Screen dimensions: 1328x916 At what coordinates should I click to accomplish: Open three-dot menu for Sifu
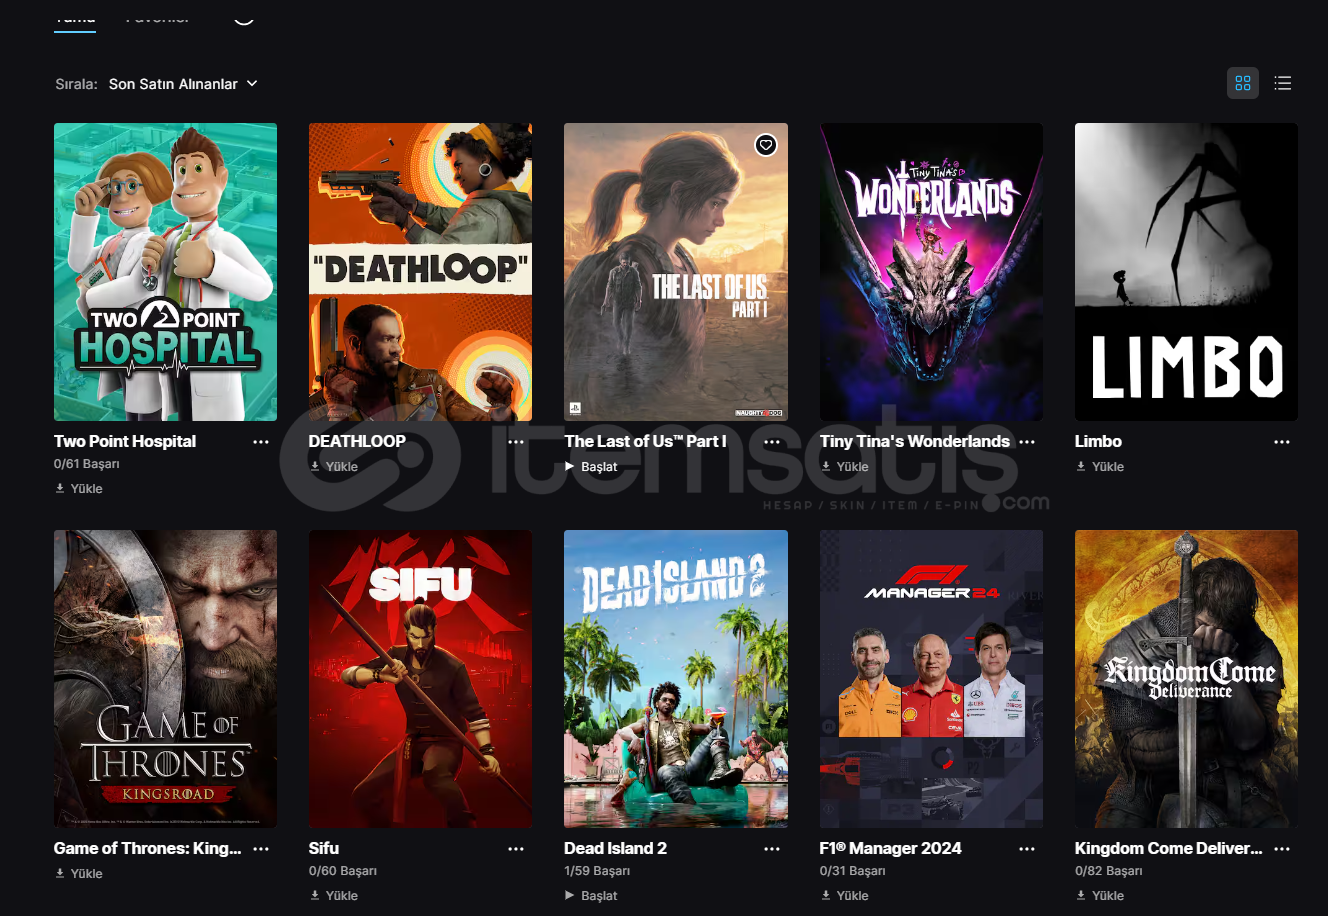516,848
